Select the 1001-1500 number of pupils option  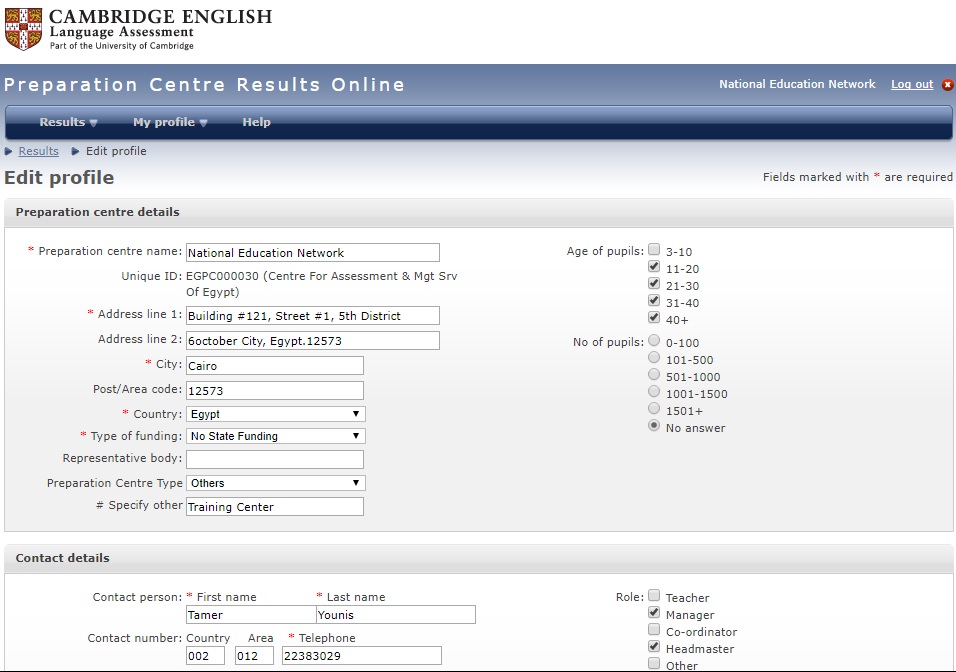pos(654,391)
